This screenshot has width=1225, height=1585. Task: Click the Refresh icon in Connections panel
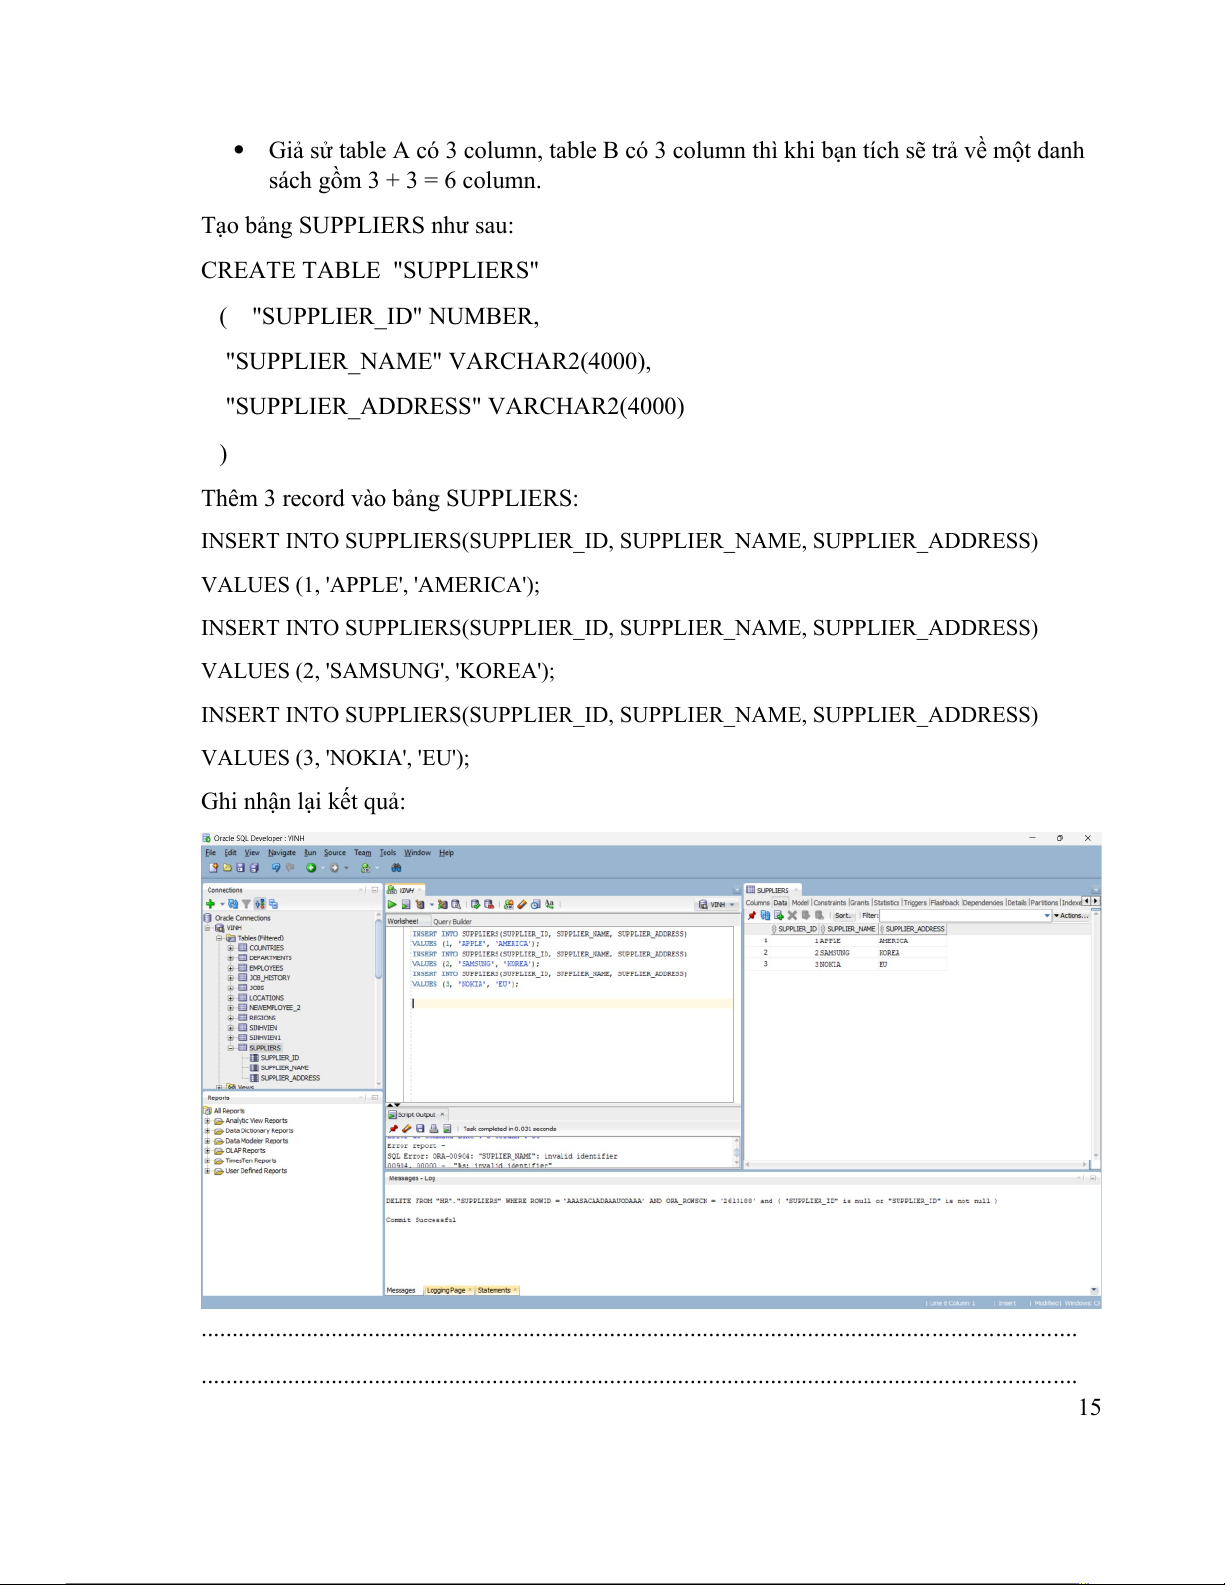click(x=233, y=904)
